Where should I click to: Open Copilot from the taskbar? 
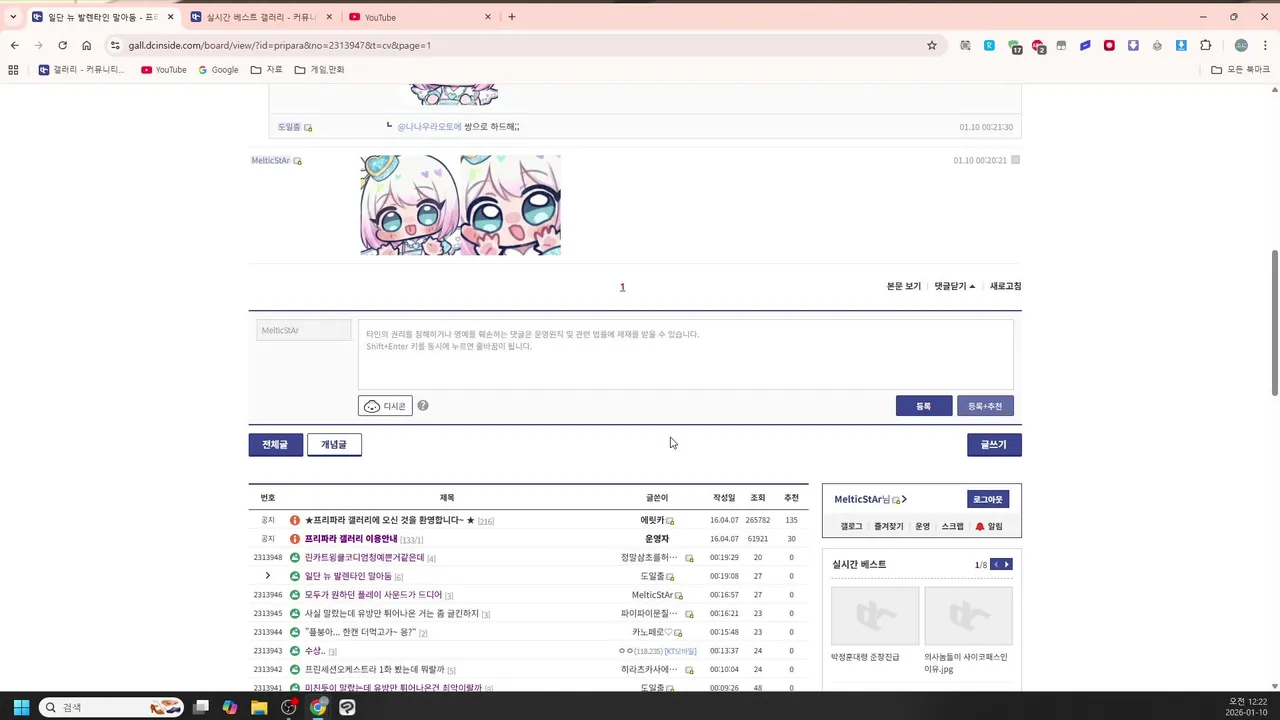[x=230, y=707]
